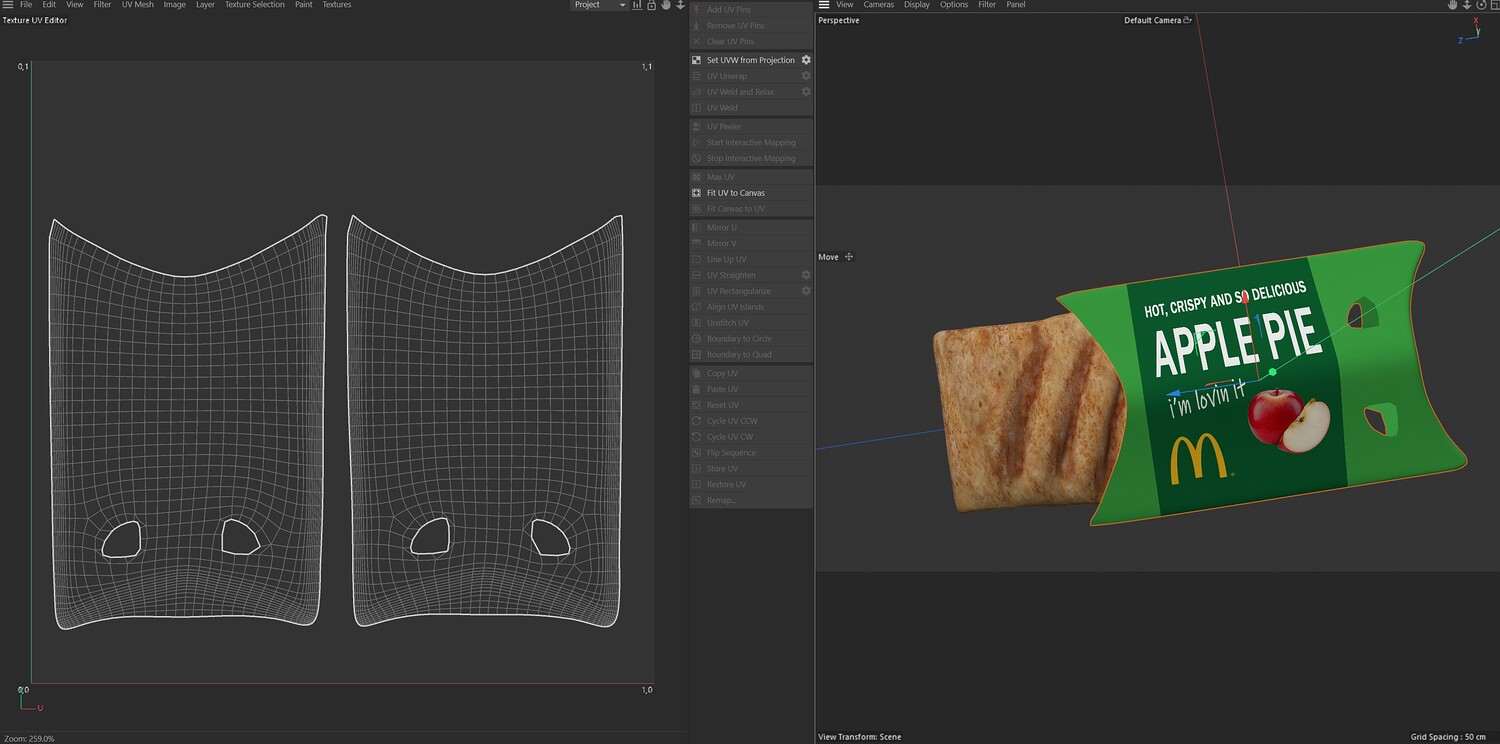Select the UV editor pan hand icon
1500x744 pixels.
666,5
